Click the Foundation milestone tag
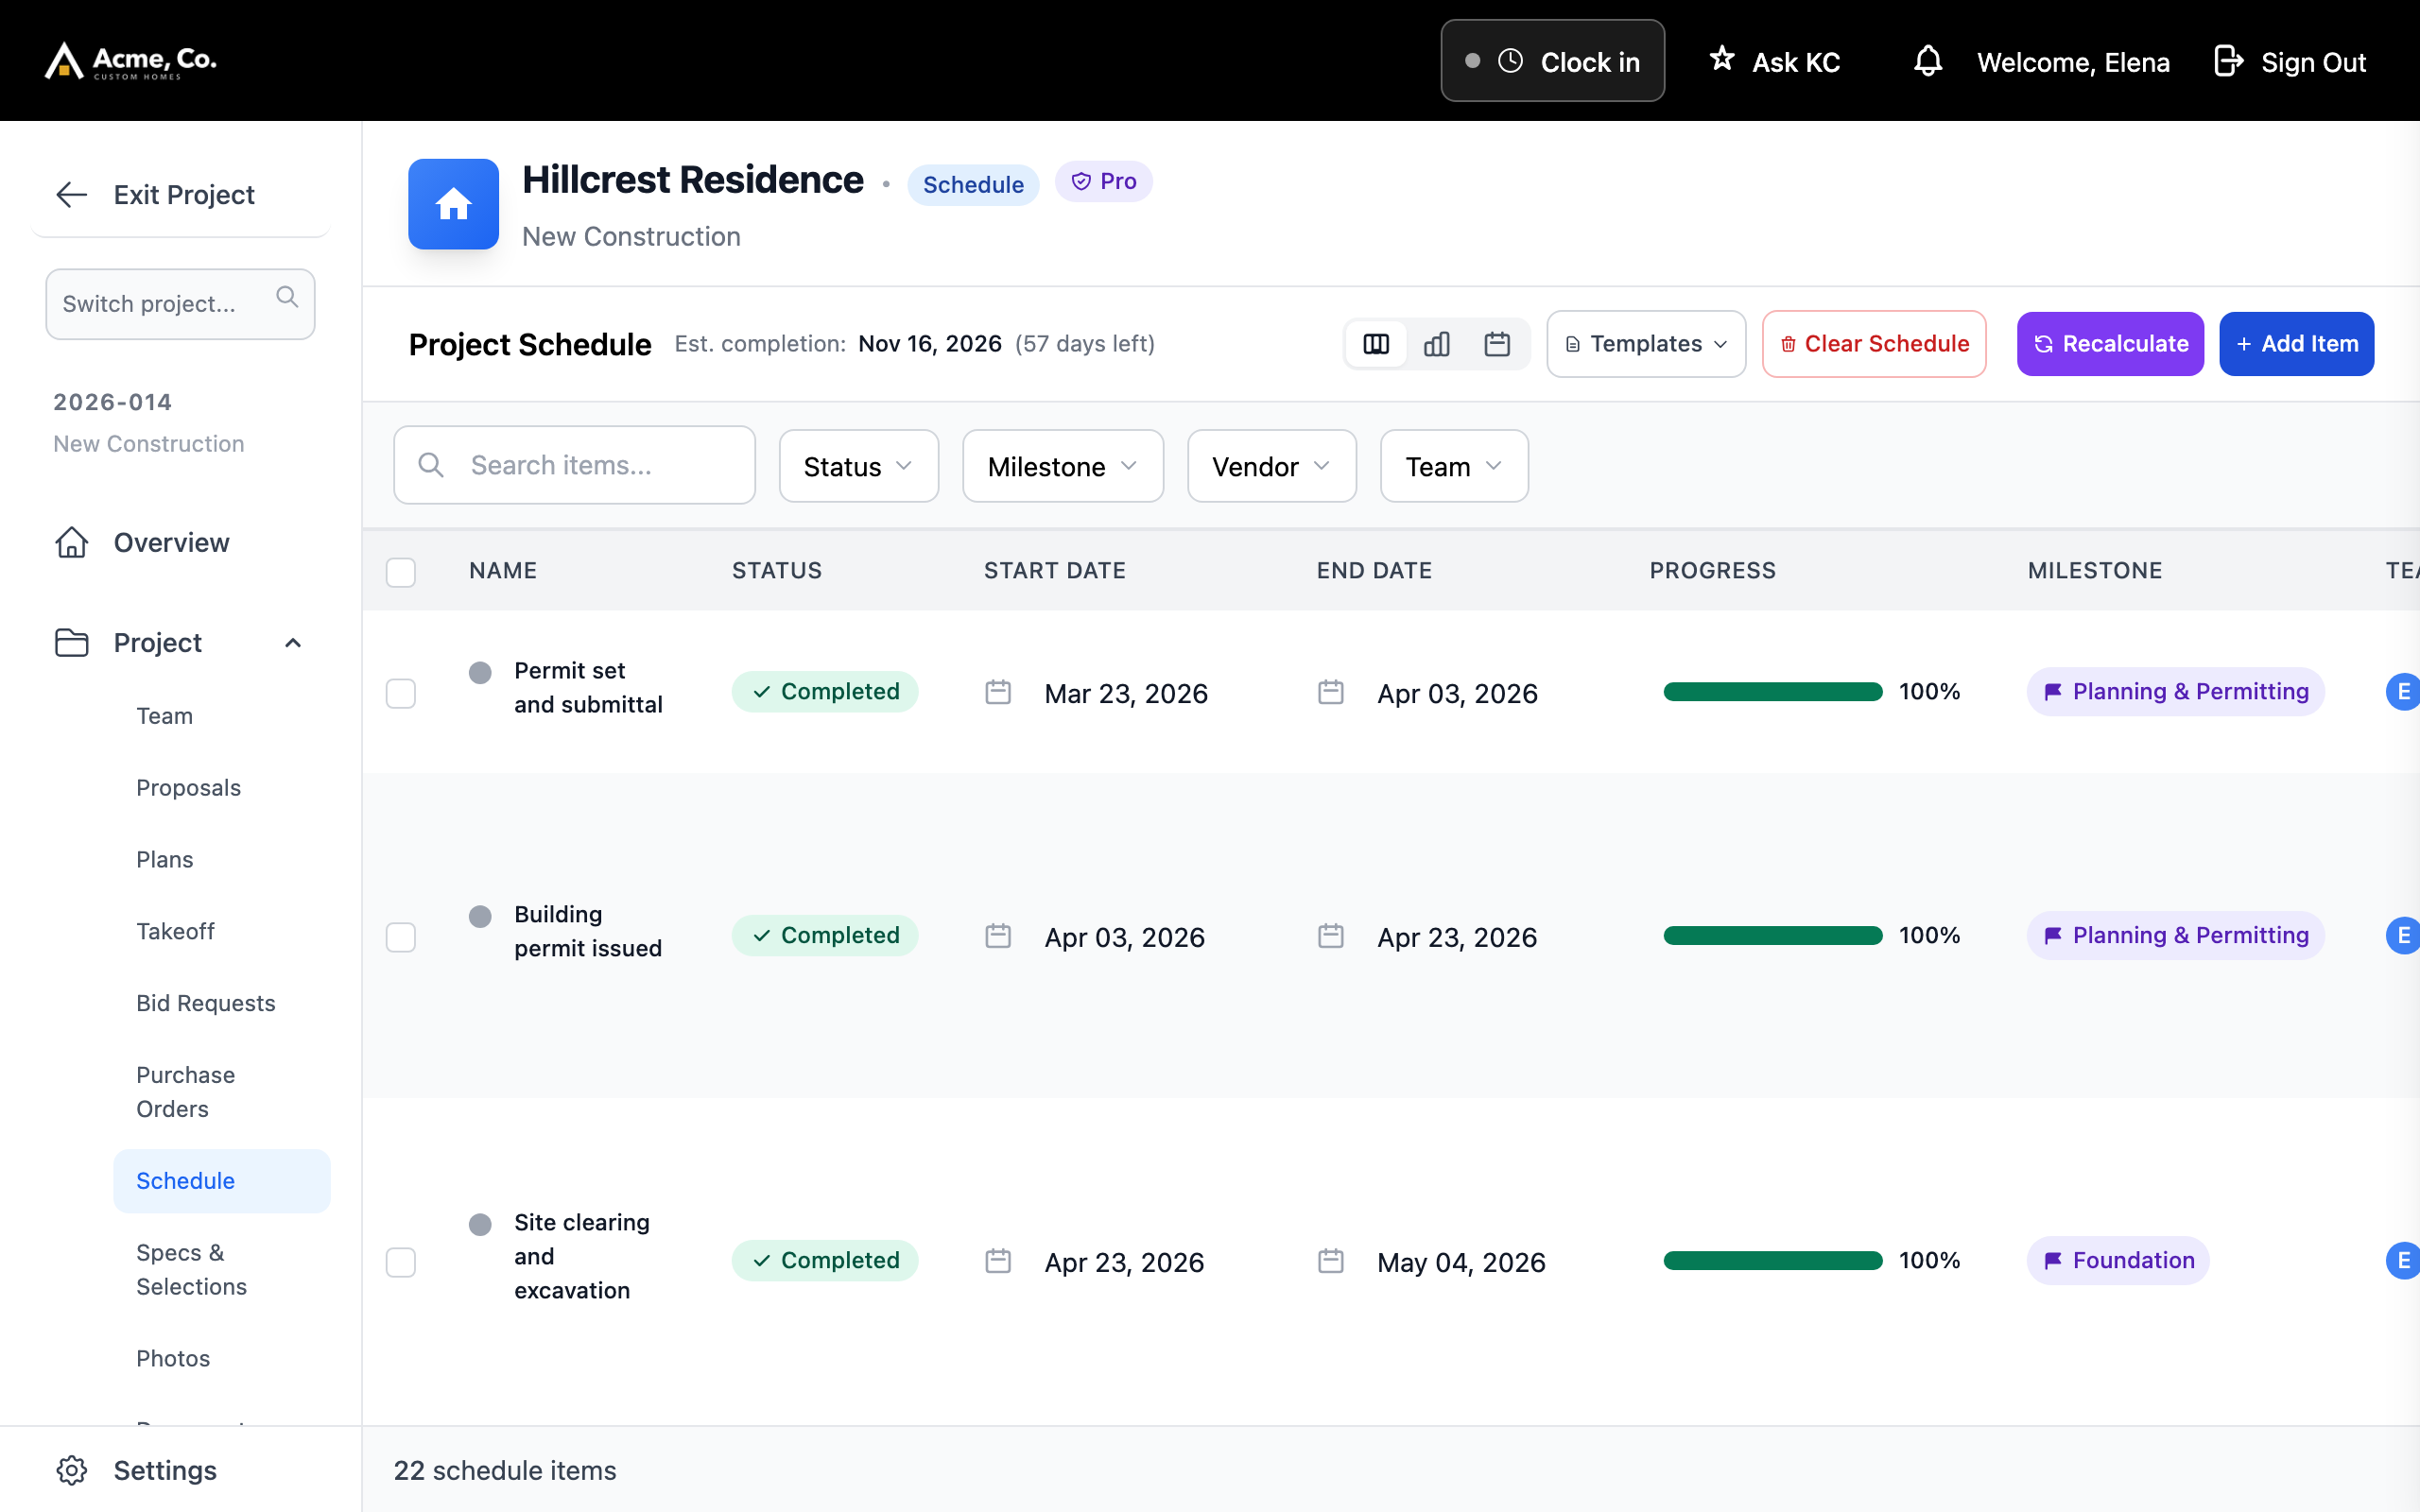Viewport: 2420px width, 1512px height. (2118, 1261)
